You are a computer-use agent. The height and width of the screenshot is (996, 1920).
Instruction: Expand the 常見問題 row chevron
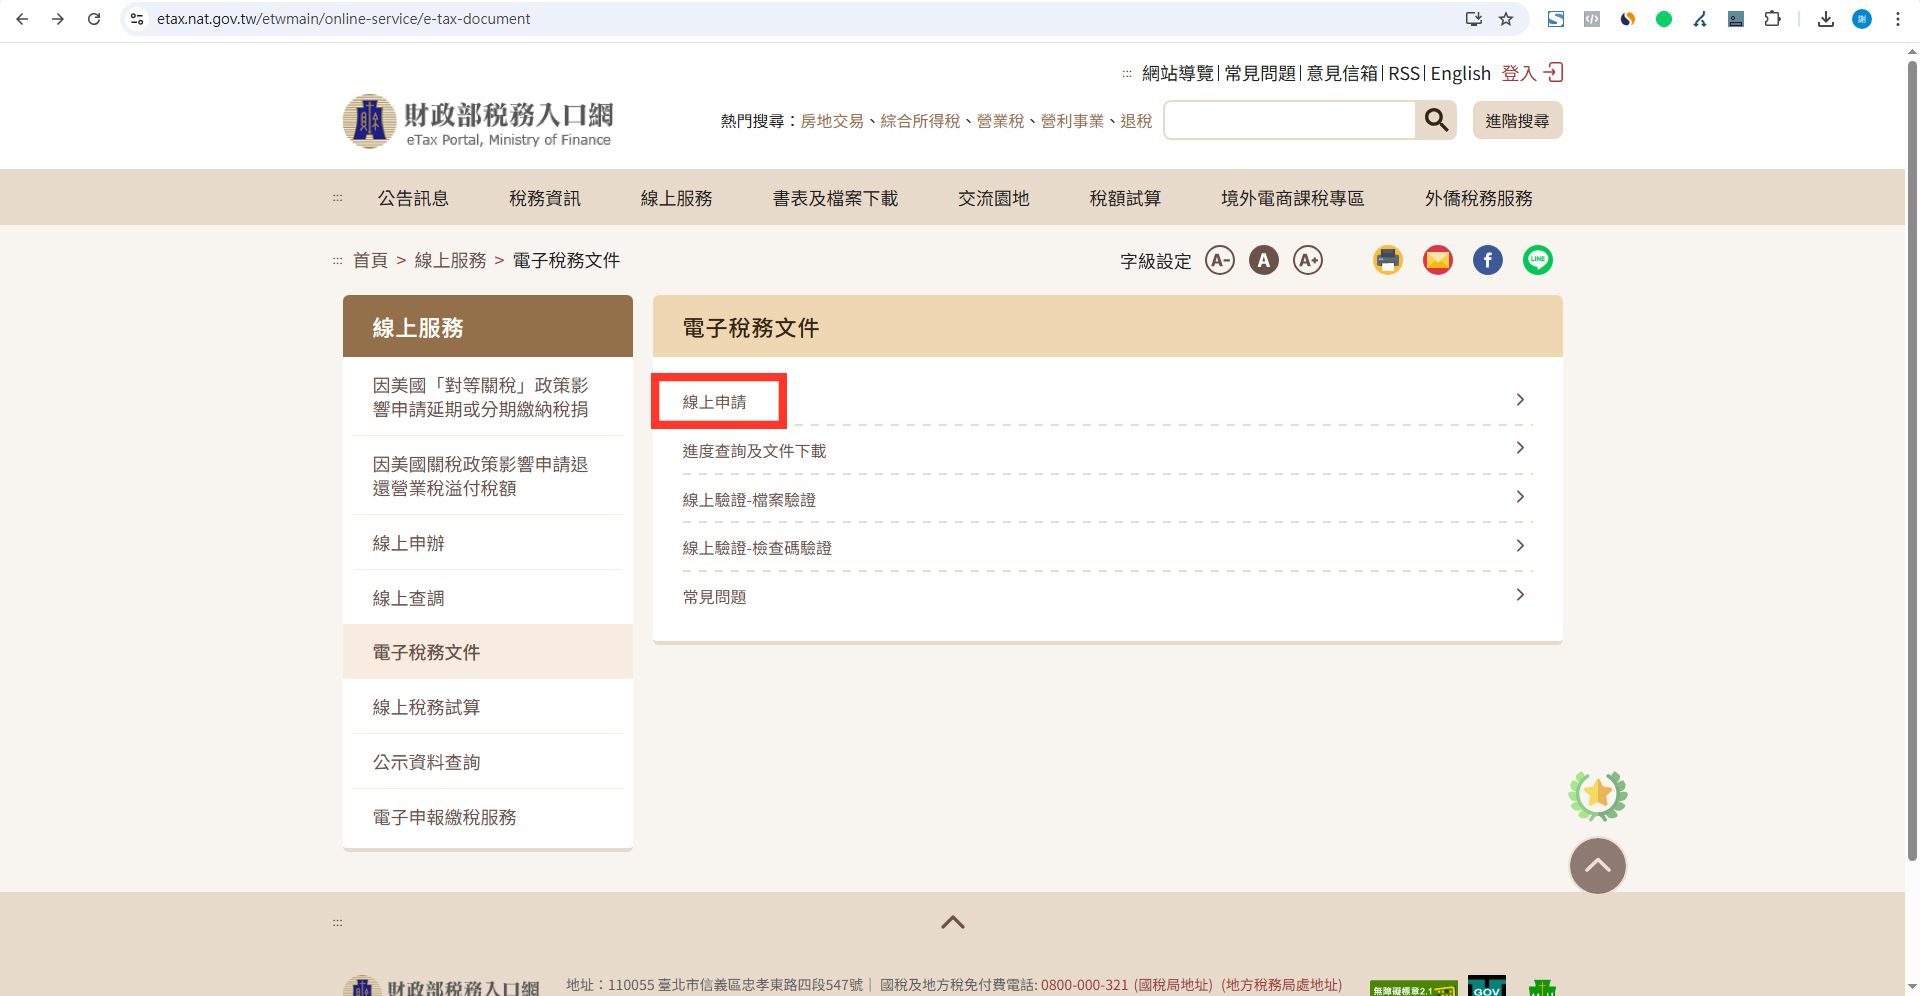1520,596
